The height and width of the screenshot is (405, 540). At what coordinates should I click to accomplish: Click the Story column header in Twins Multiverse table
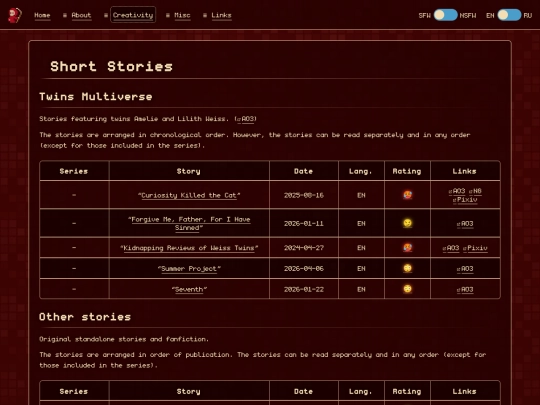click(x=188, y=171)
